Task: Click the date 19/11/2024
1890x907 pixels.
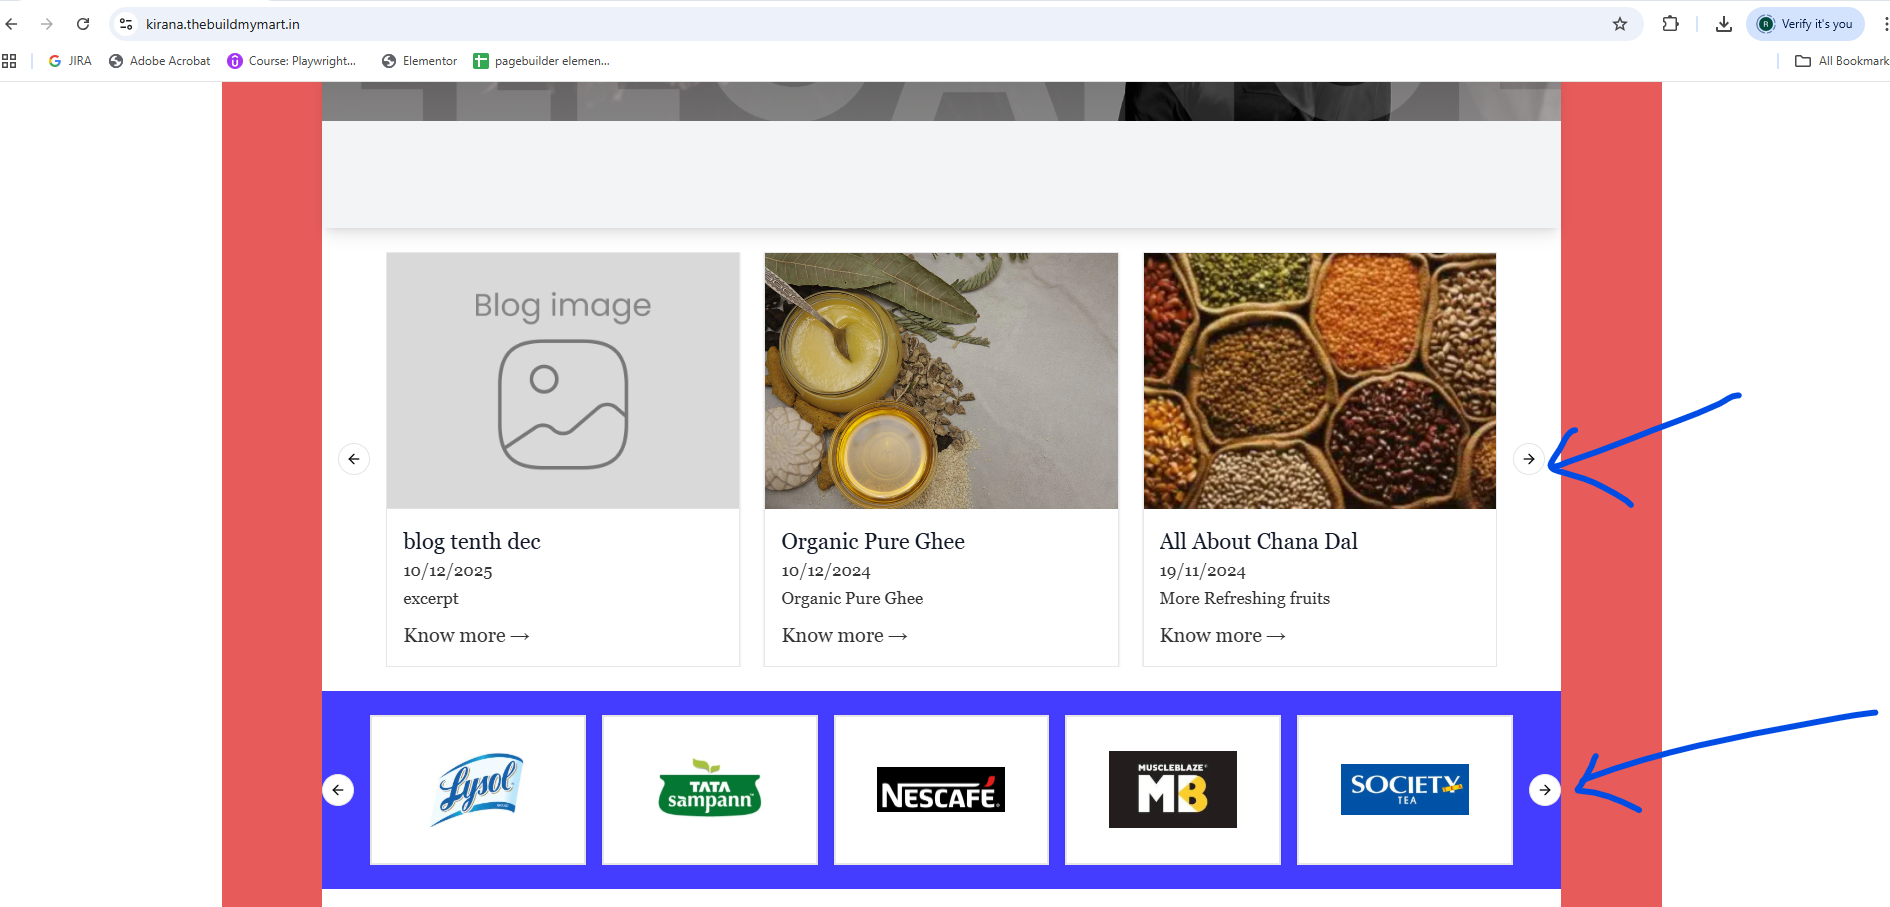Action: click(x=1203, y=571)
